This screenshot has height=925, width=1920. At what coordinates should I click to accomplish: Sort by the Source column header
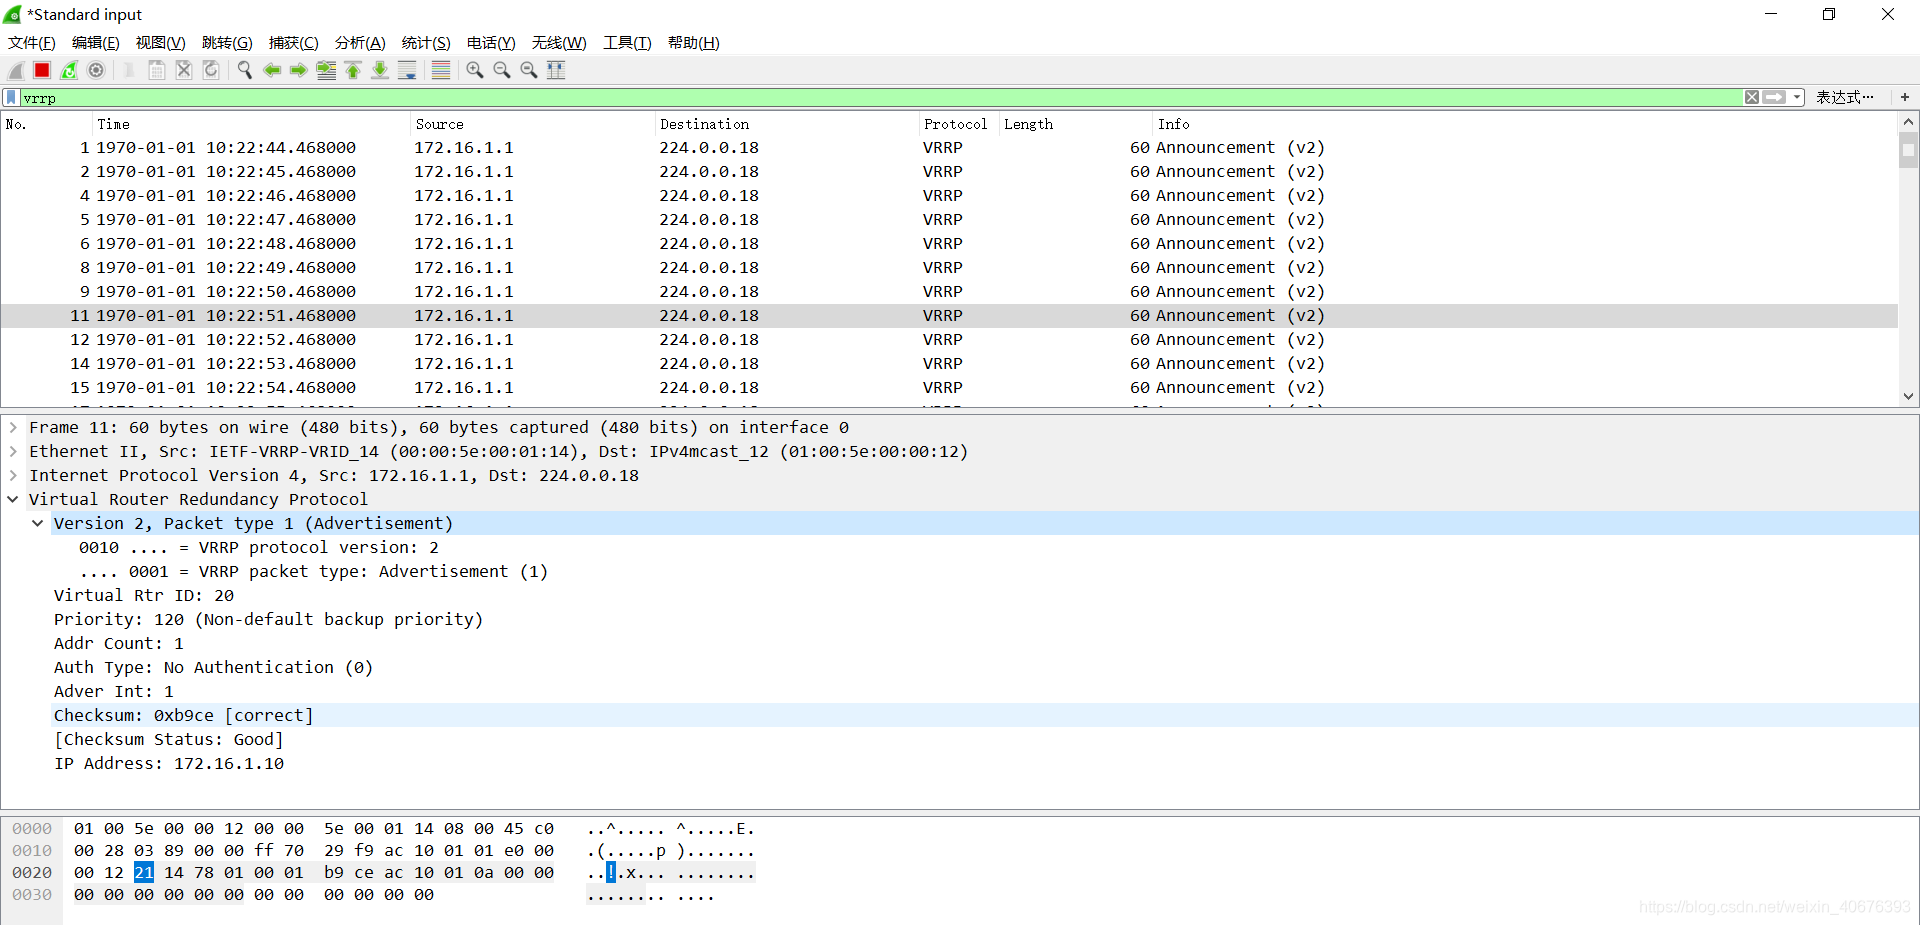pos(533,124)
